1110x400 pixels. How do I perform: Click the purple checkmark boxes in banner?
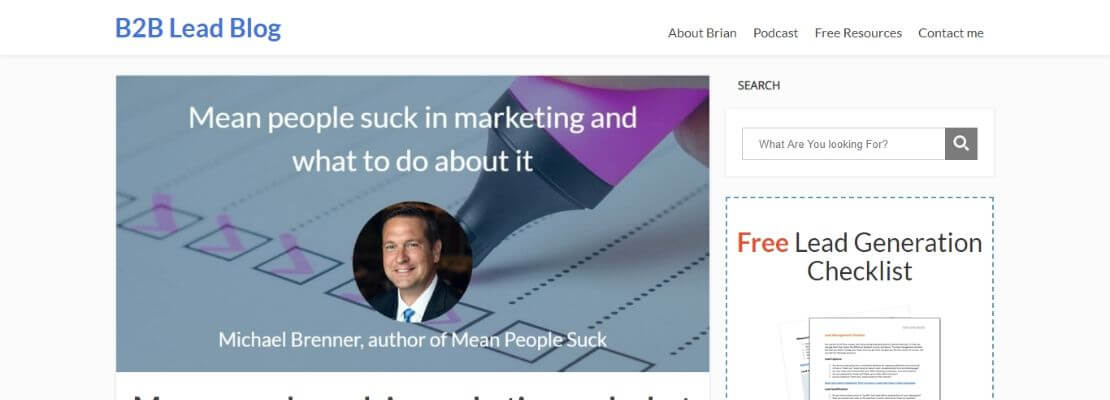[230, 230]
